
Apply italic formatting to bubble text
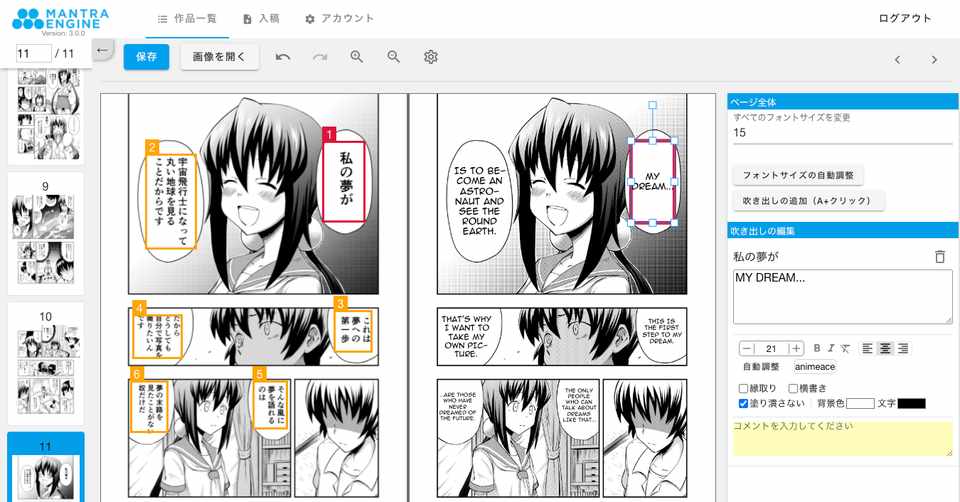(x=831, y=348)
